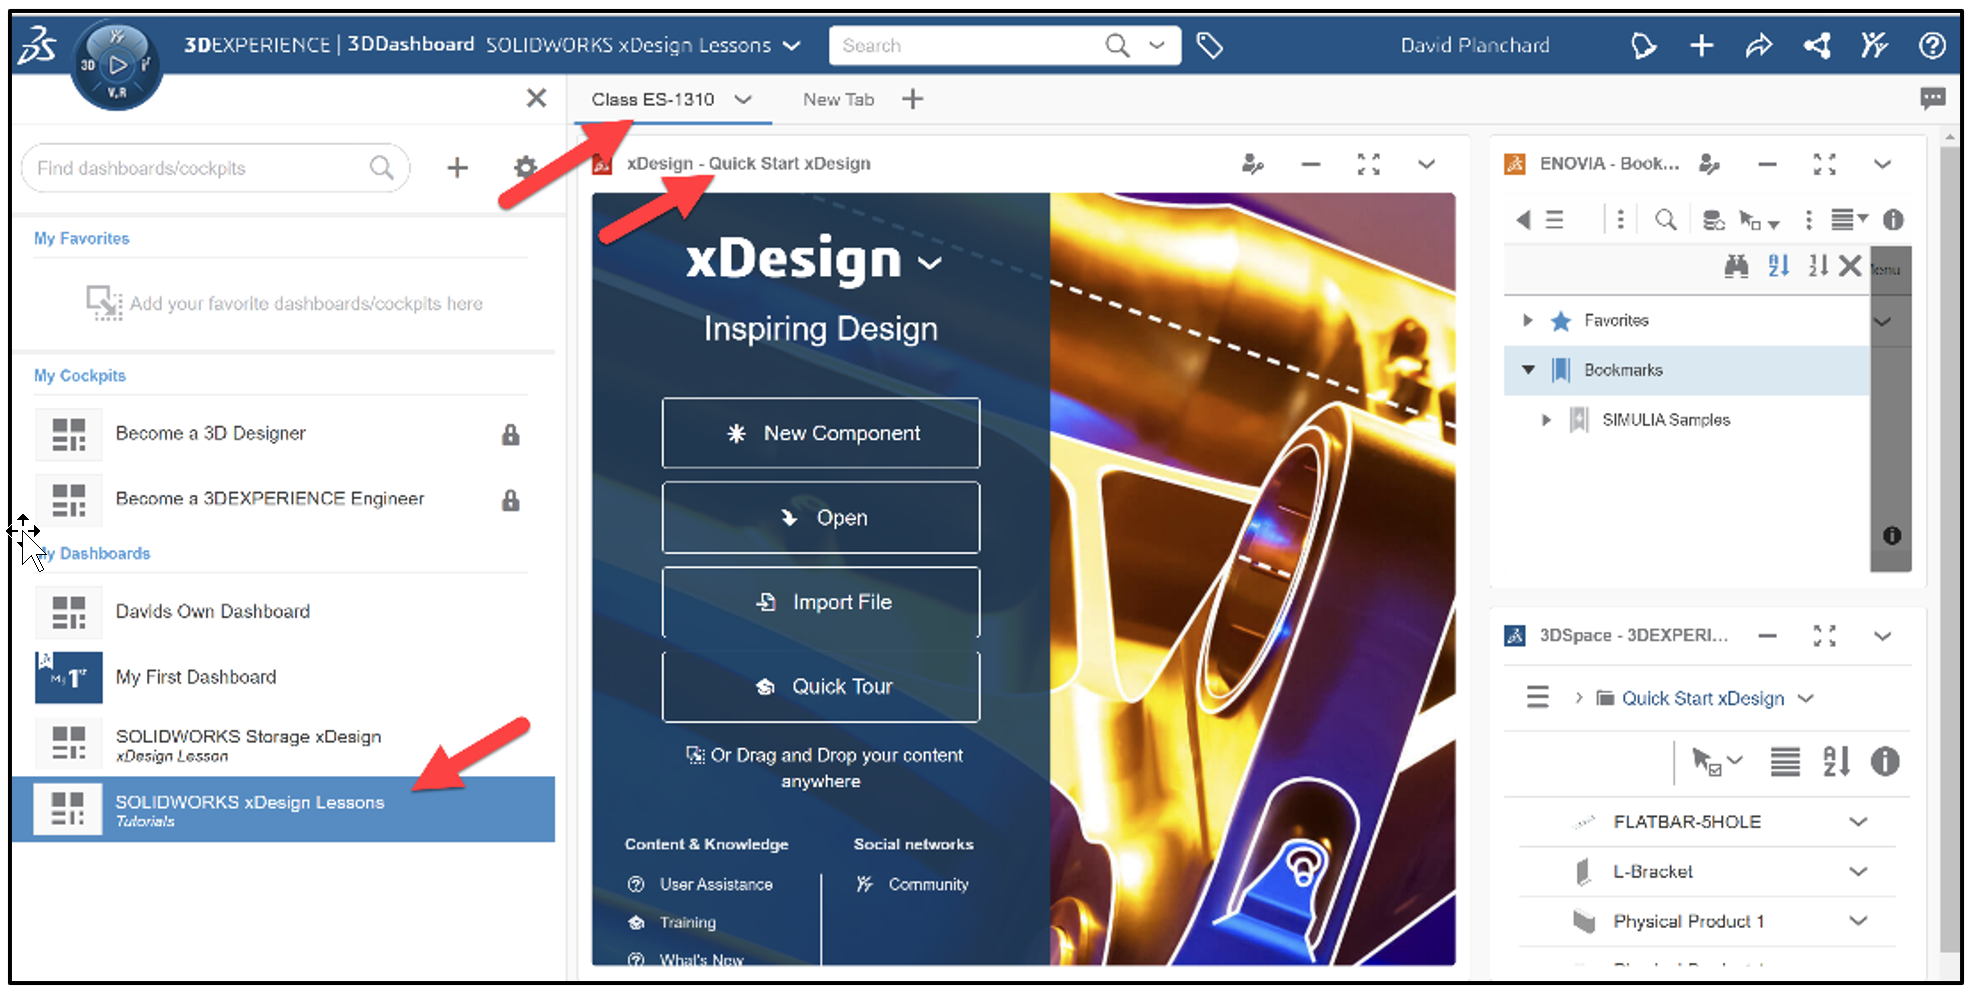Screen dimensions: 1968x989
Task: Click the tag icon next to search
Action: [x=1209, y=45]
